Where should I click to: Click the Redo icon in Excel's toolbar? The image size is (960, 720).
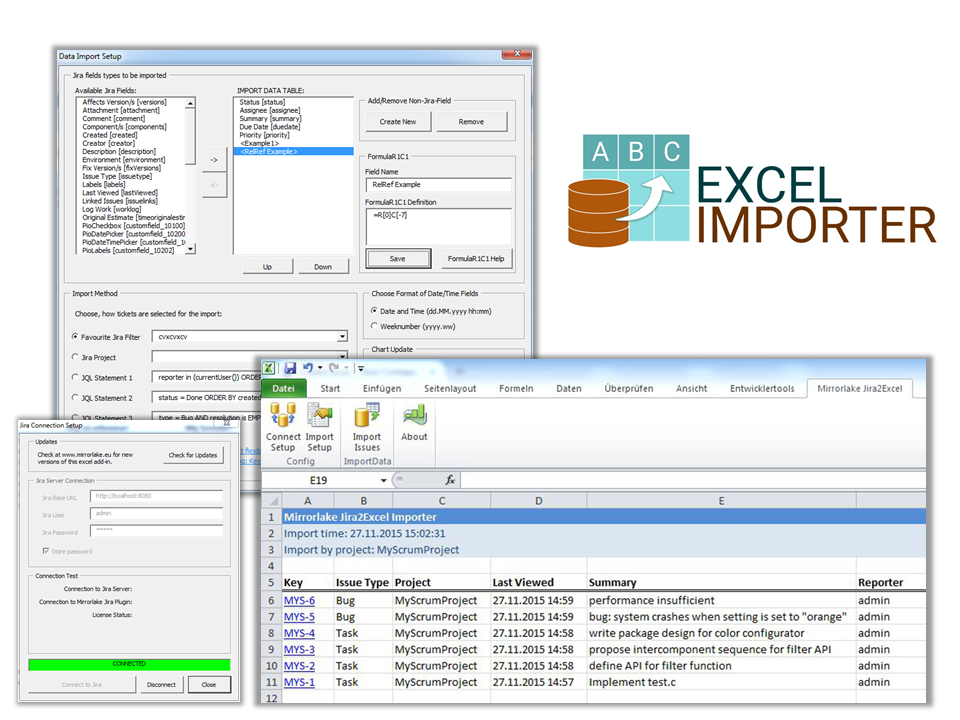(x=334, y=368)
